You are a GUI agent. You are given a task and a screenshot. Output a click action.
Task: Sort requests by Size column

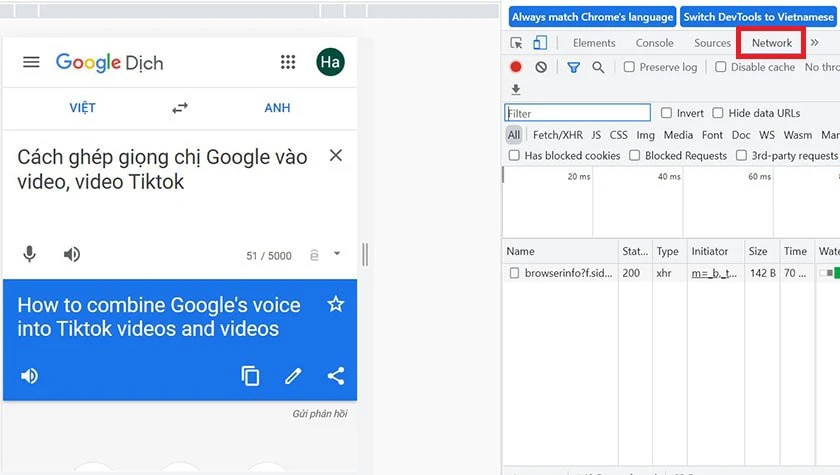pyautogui.click(x=762, y=251)
